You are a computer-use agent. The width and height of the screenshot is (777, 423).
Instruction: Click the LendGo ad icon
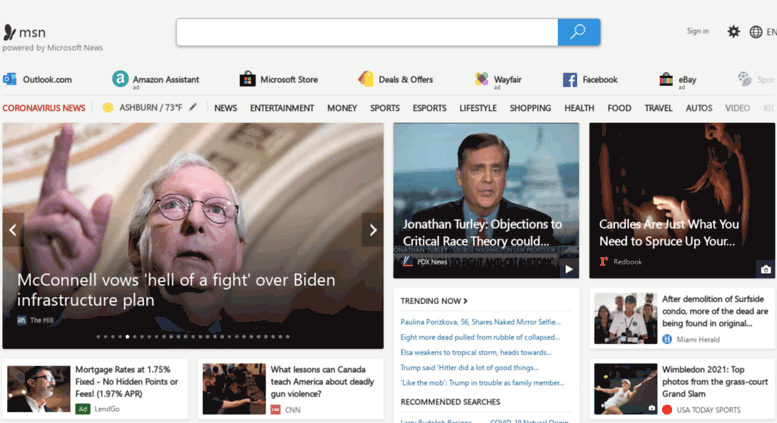[83, 409]
